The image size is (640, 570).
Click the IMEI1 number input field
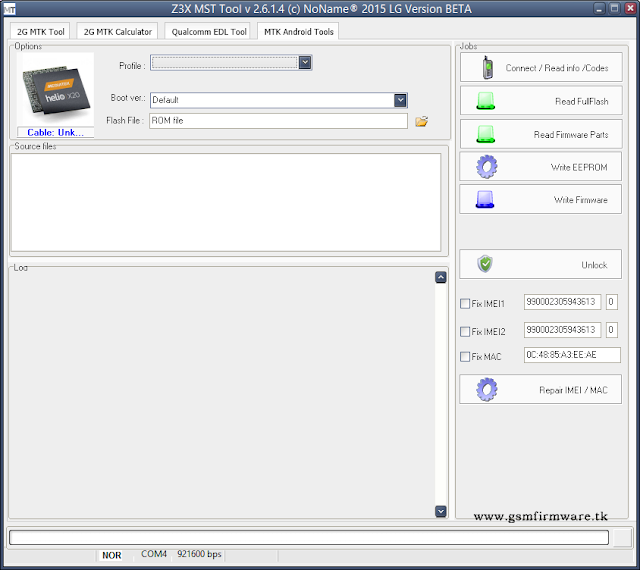click(x=562, y=302)
